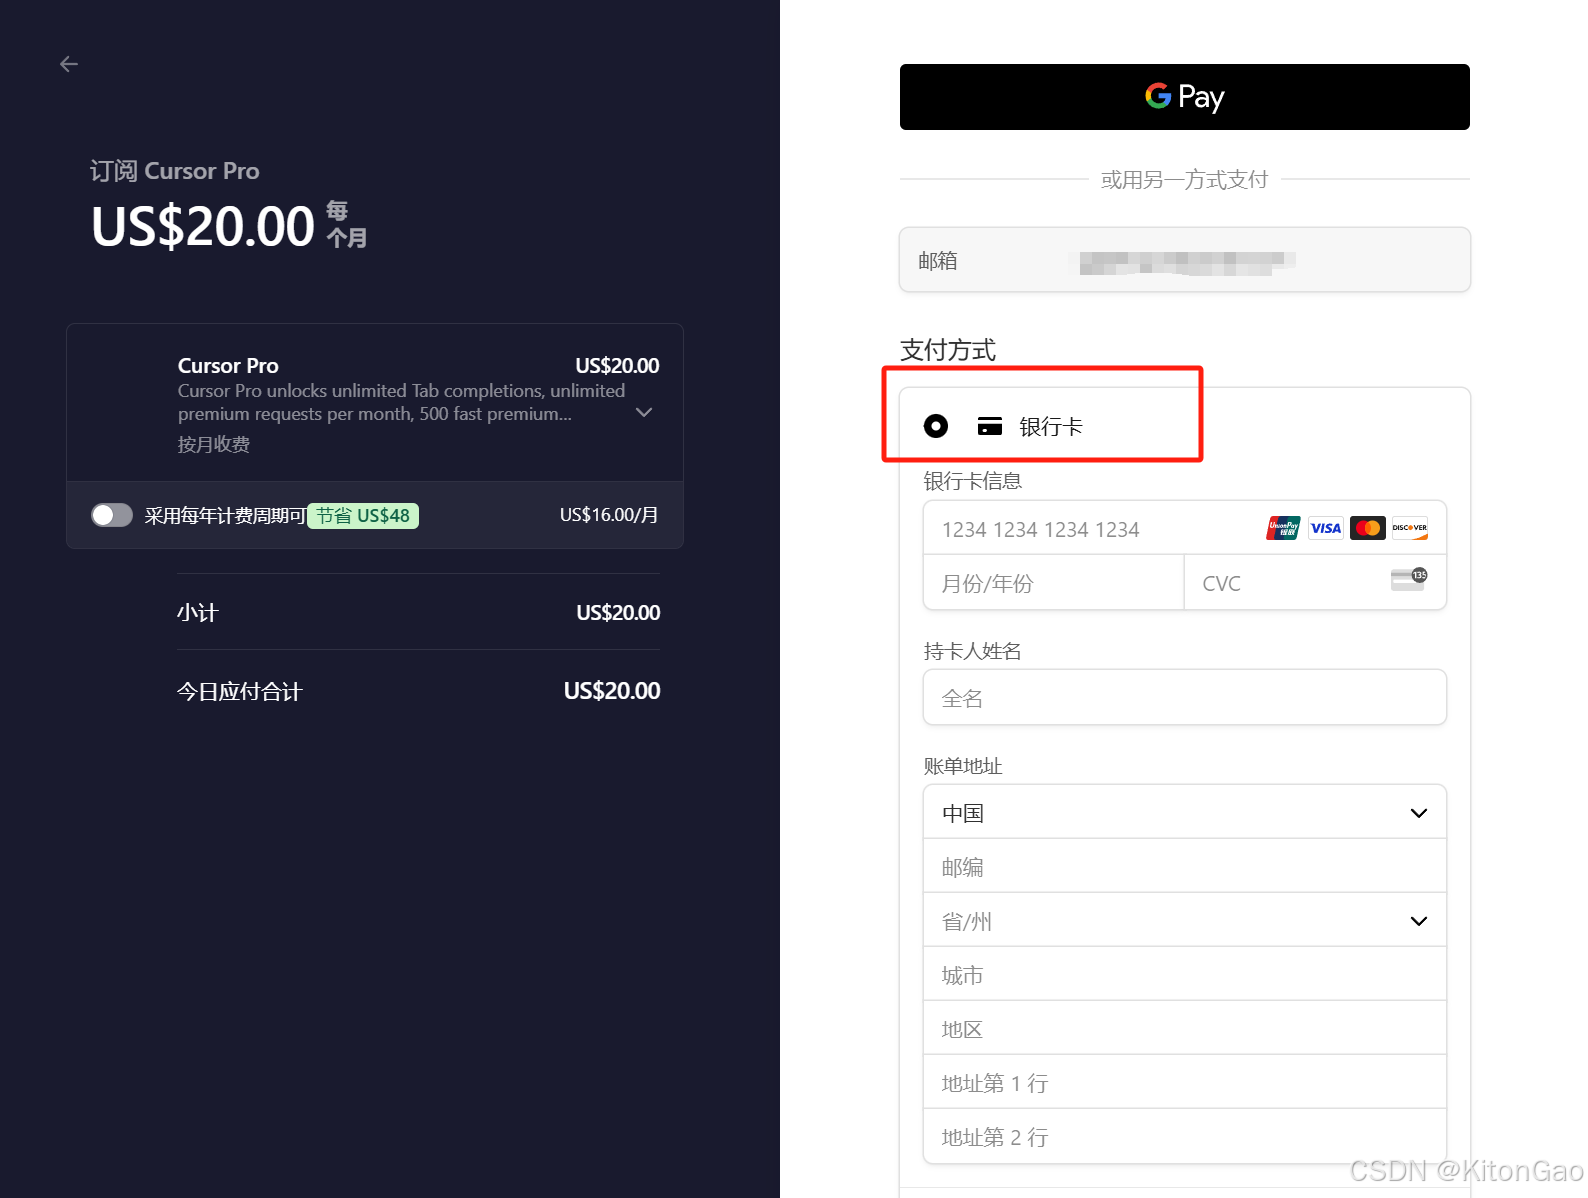Open the 中国 country dropdown
The image size is (1588, 1198).
(x=1185, y=812)
